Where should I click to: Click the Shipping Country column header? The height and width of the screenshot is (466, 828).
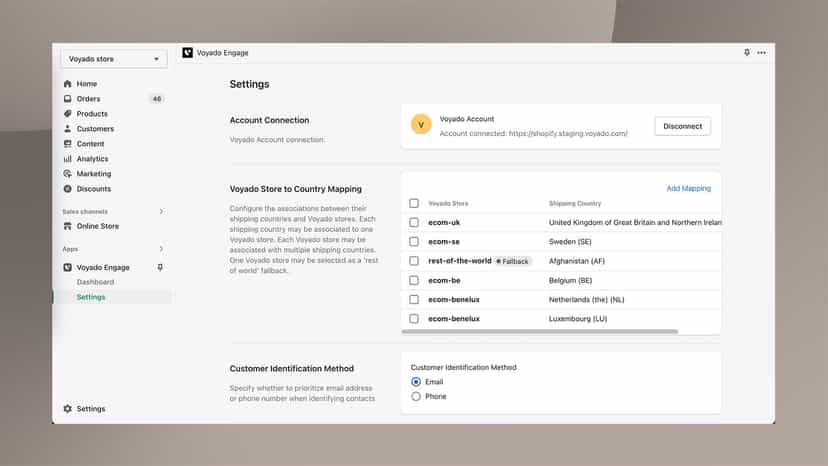coord(575,203)
